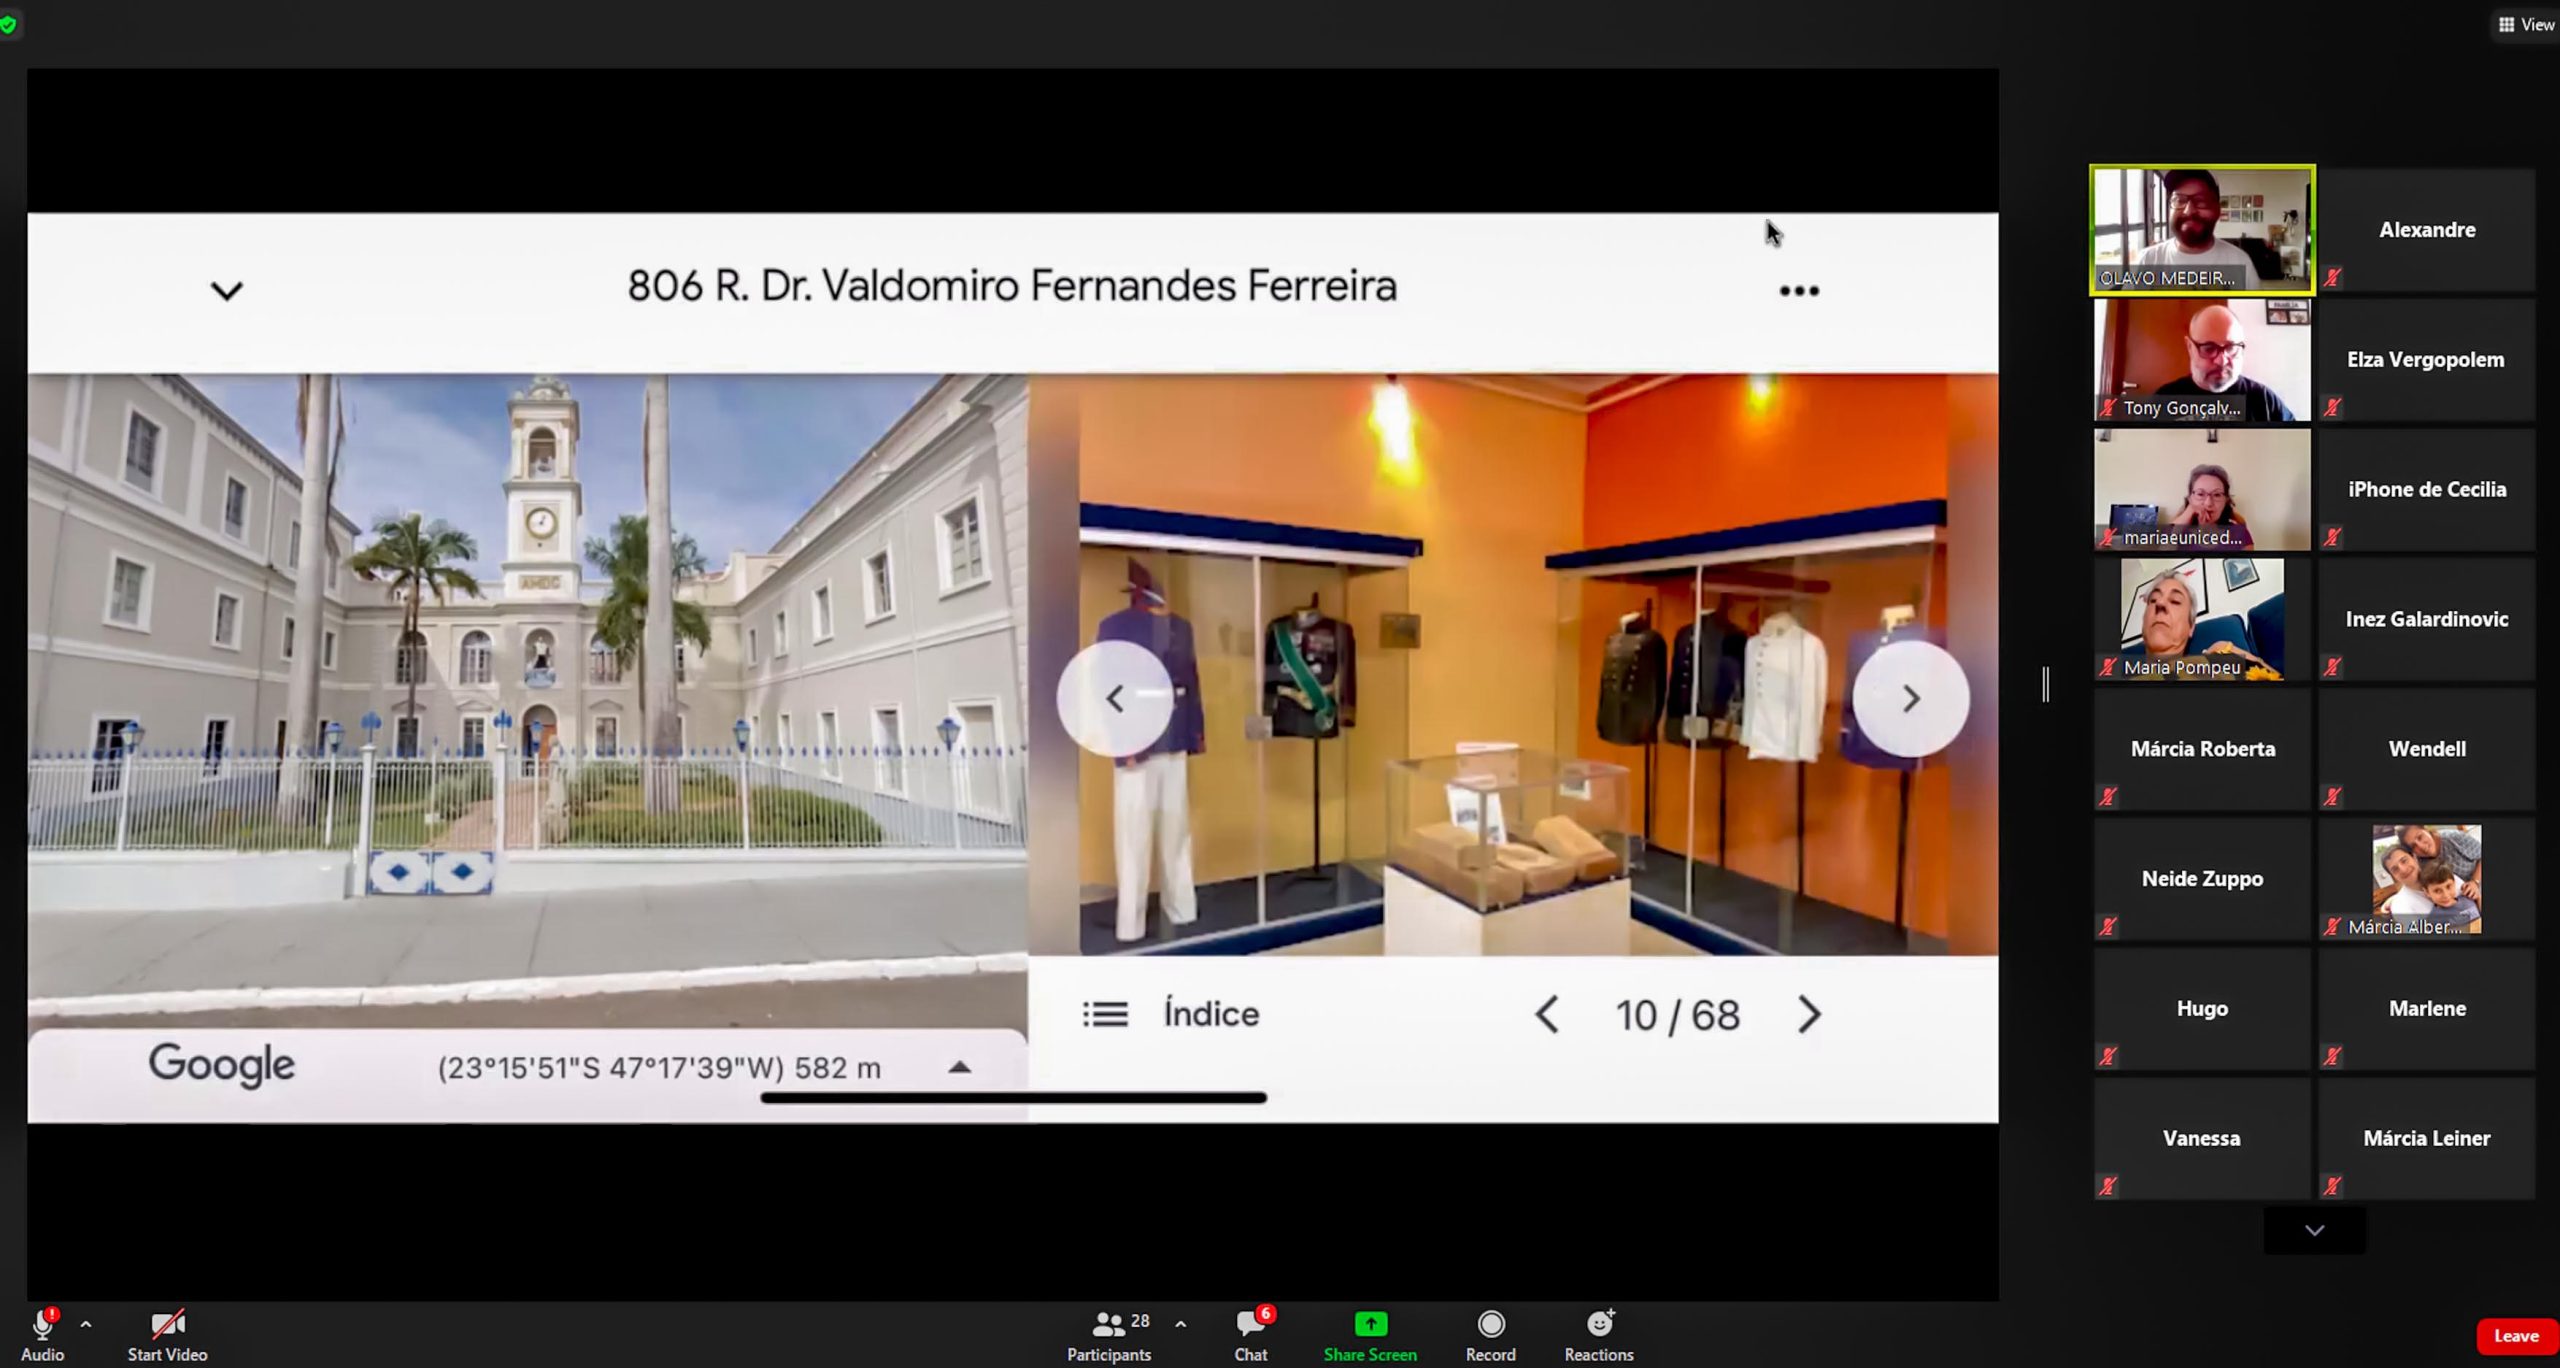Viewport: 2560px width, 1368px height.
Task: Select Olavo Medeiros video thumbnail
Action: (x=2202, y=230)
